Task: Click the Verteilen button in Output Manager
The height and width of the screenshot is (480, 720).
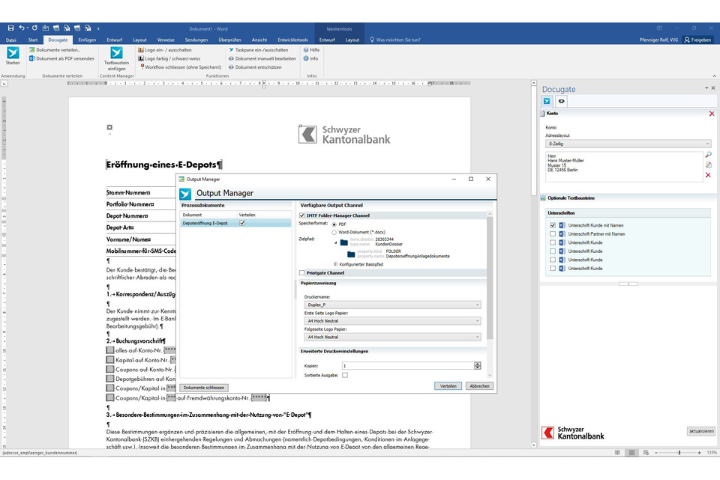Action: tap(448, 386)
